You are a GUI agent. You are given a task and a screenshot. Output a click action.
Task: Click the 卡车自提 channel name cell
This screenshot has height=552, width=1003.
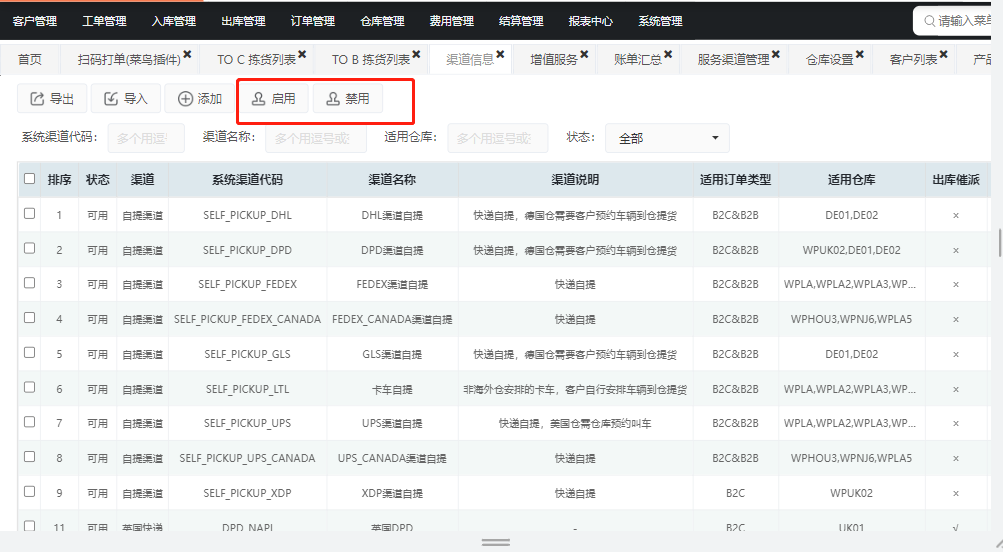click(392, 389)
